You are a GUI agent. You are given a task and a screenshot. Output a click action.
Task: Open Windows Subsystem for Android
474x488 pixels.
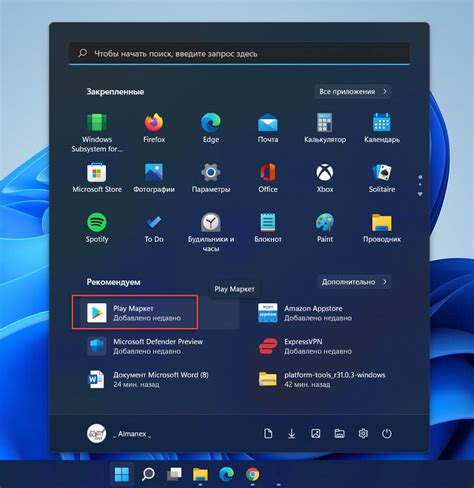[97, 132]
